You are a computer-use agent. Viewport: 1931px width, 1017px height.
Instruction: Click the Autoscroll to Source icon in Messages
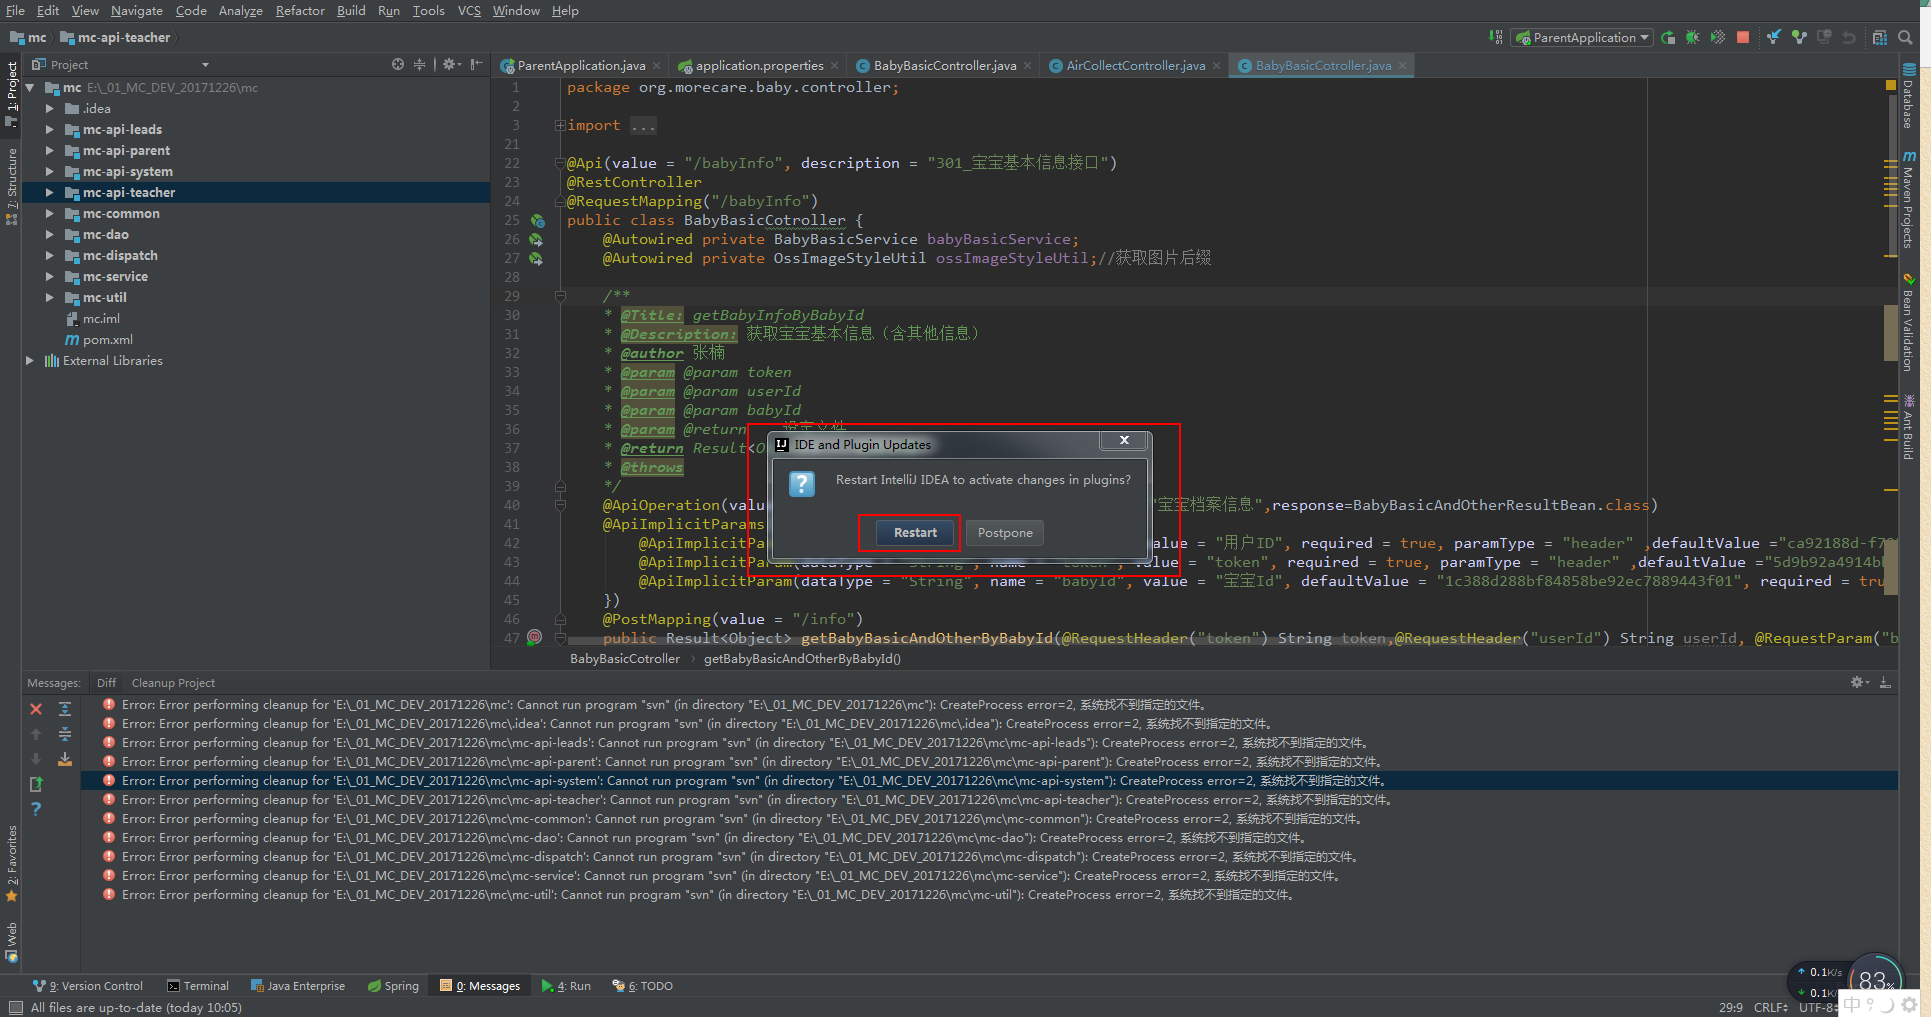[x=64, y=759]
